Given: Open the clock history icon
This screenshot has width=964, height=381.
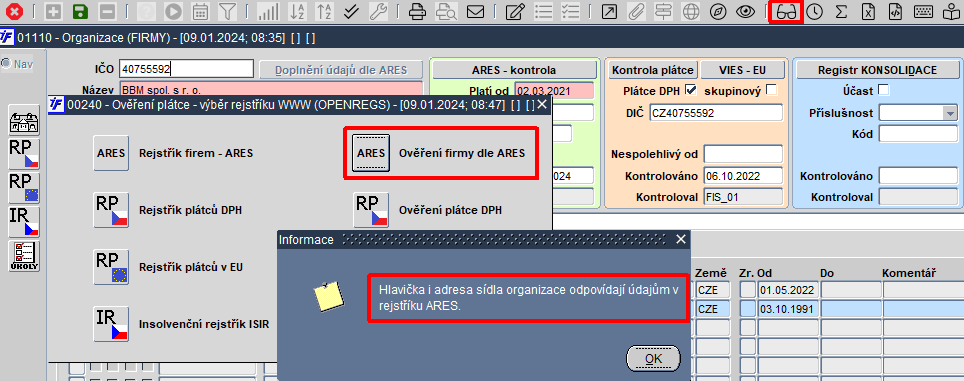Looking at the screenshot, I should [815, 11].
